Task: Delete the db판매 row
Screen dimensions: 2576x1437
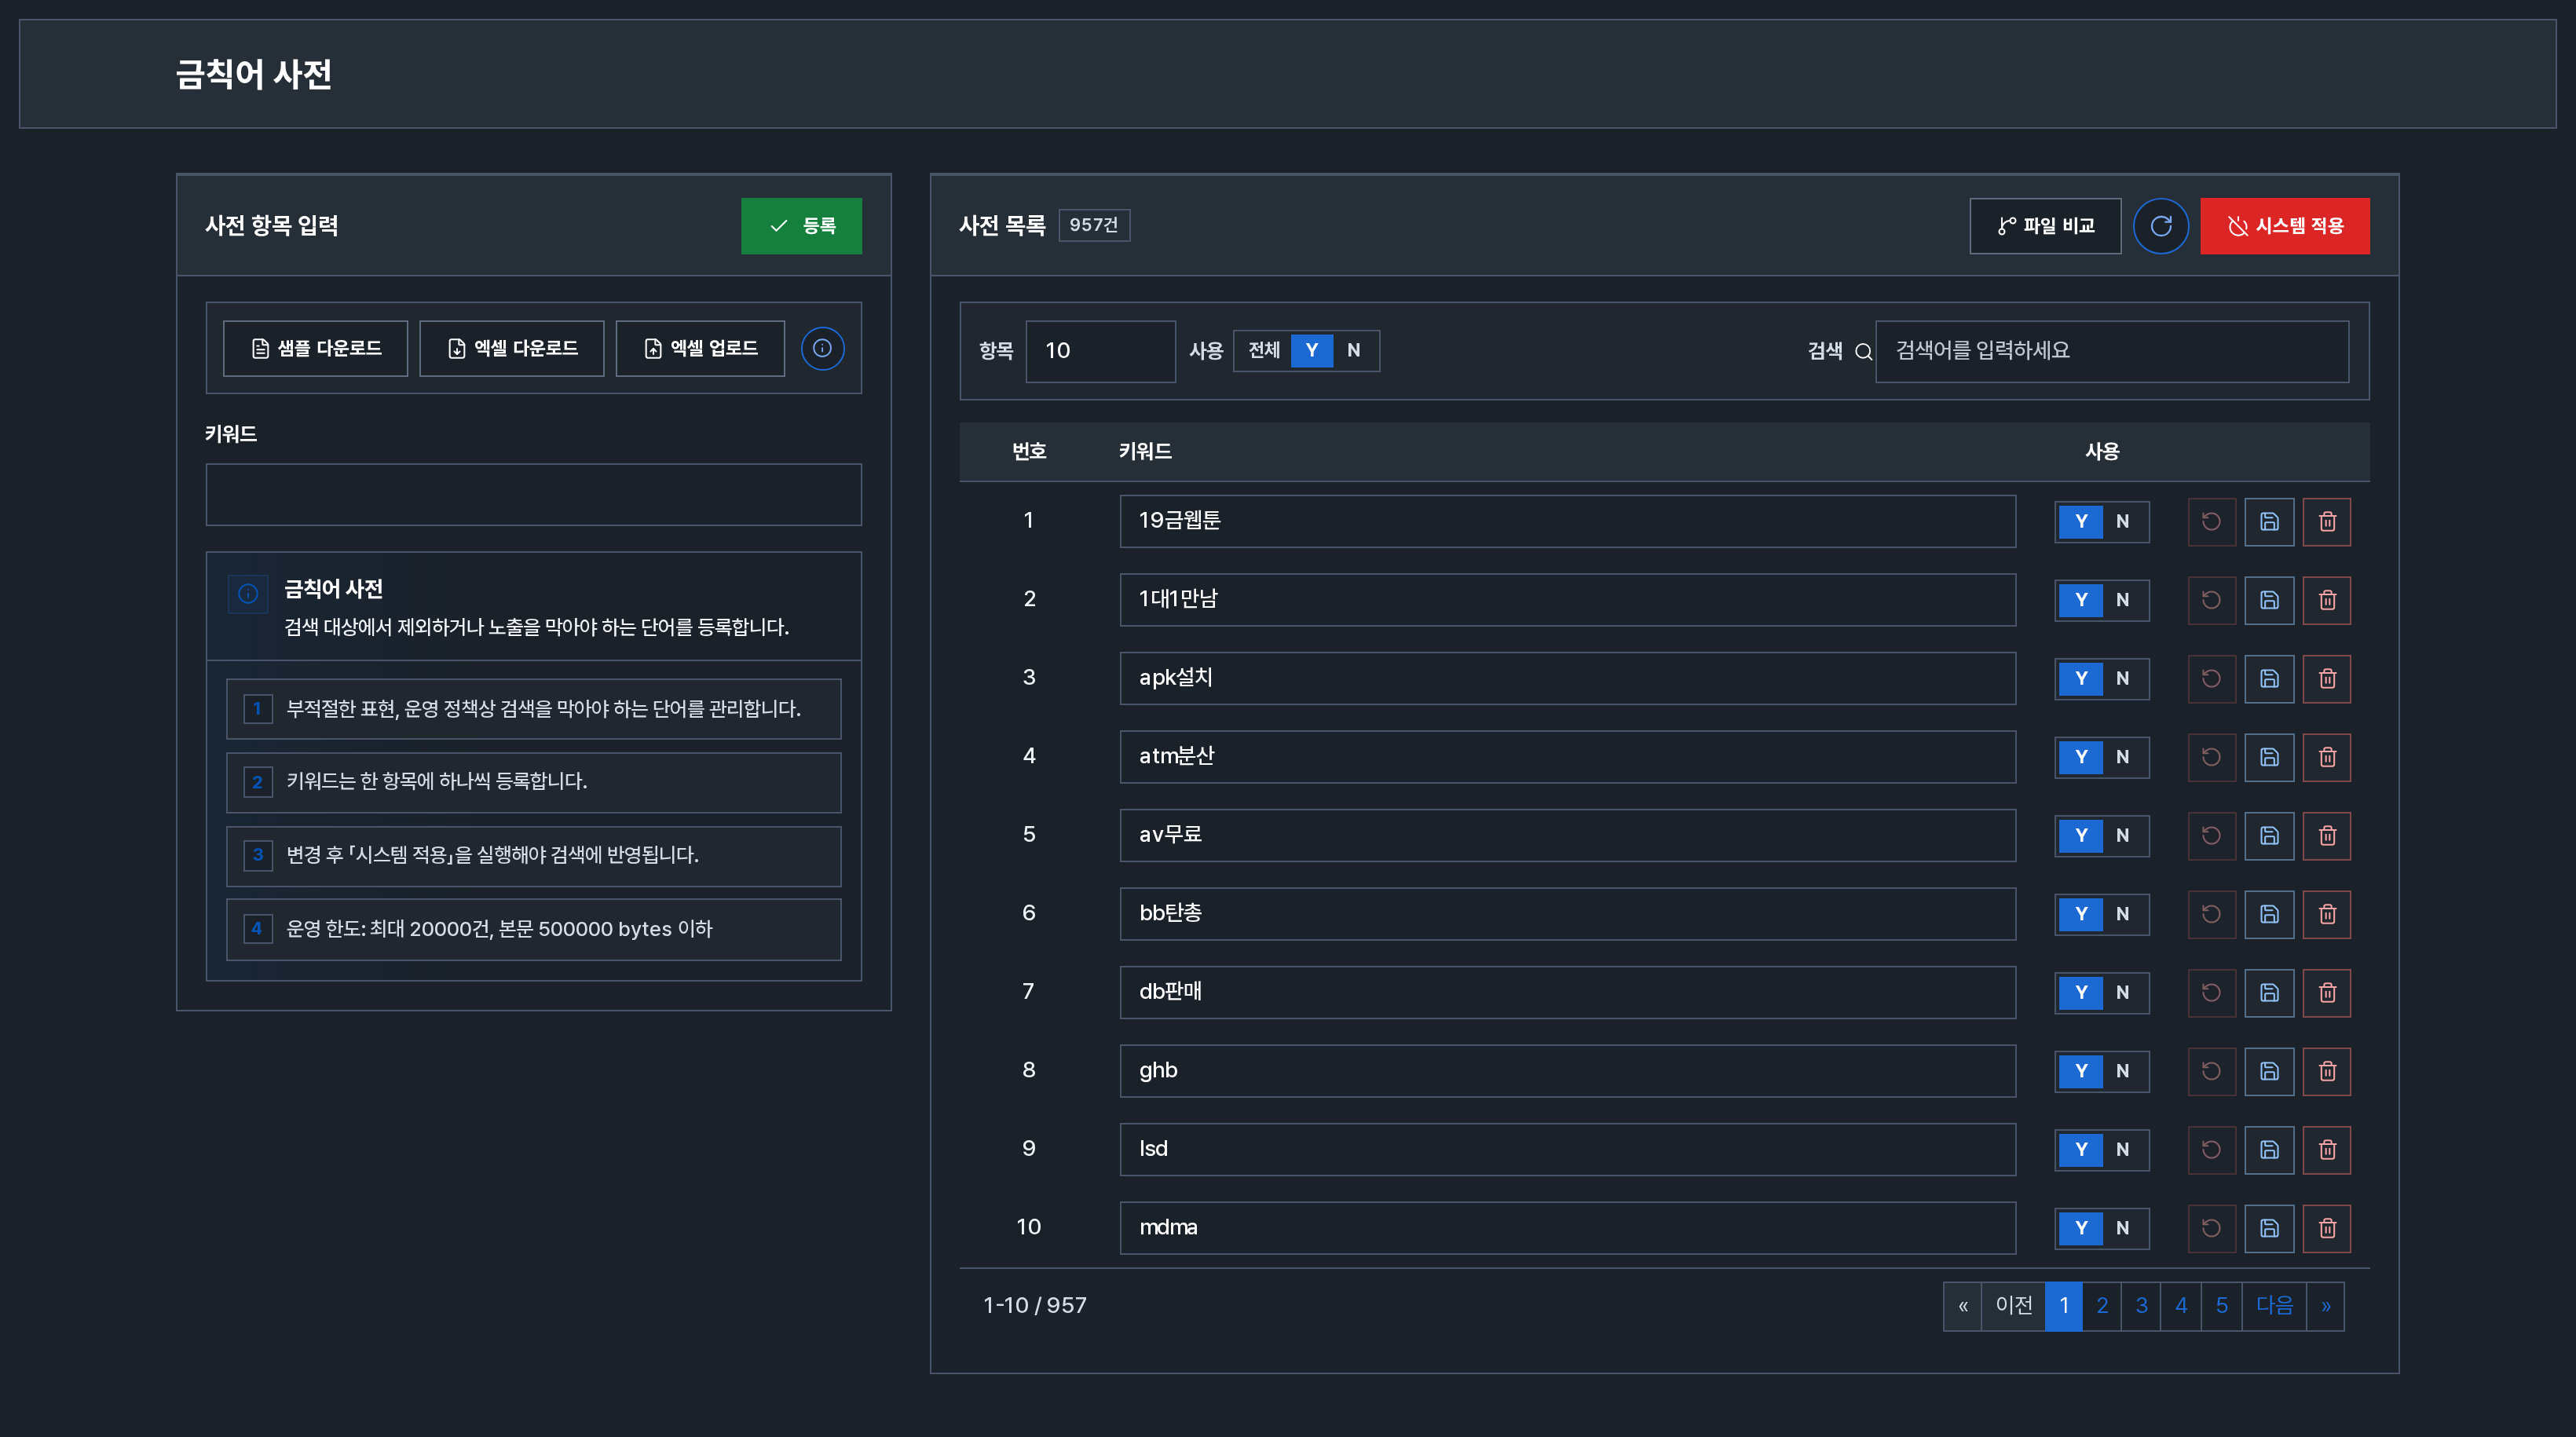Action: 2327,992
